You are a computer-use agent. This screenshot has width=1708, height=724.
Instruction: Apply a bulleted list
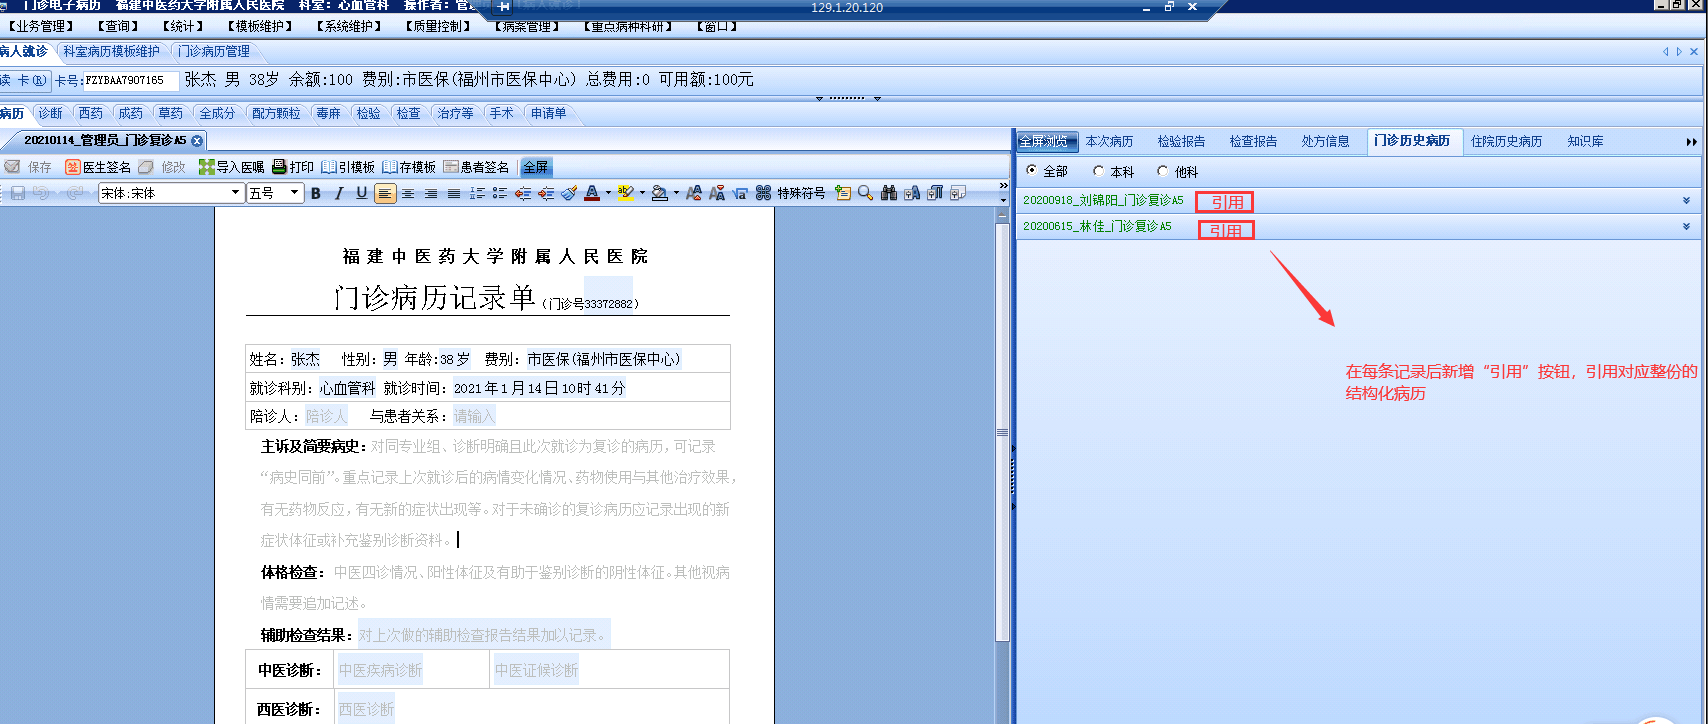500,193
